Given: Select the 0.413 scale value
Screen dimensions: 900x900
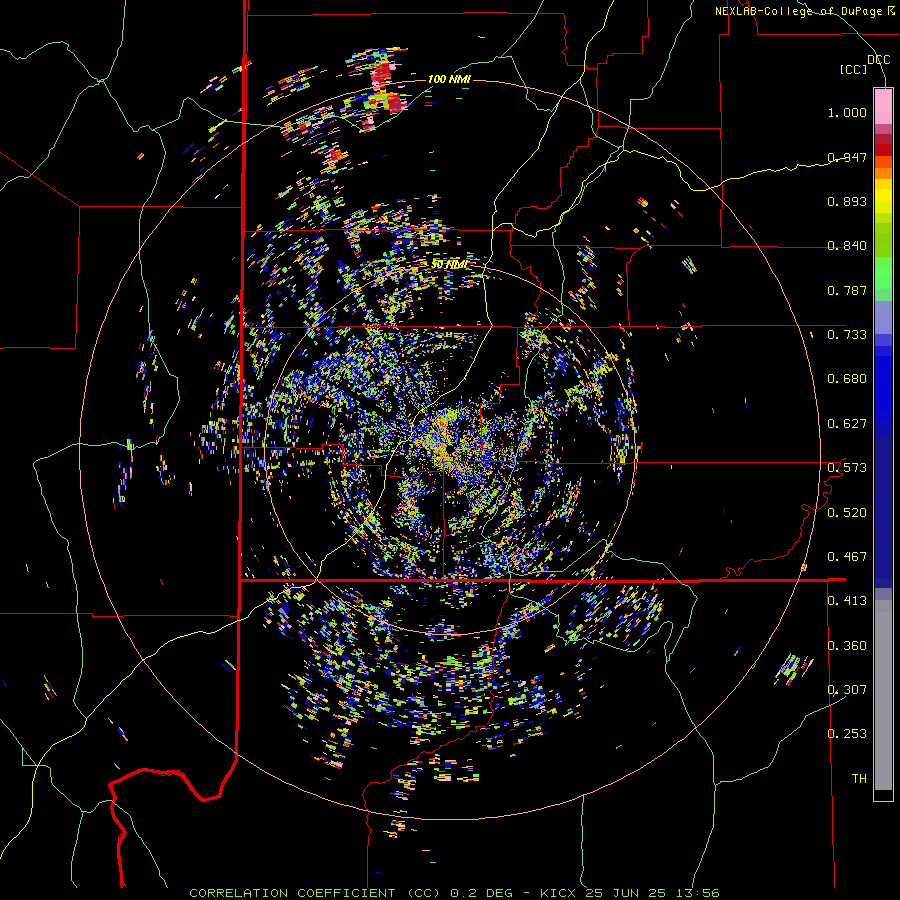Looking at the screenshot, I should tap(847, 600).
